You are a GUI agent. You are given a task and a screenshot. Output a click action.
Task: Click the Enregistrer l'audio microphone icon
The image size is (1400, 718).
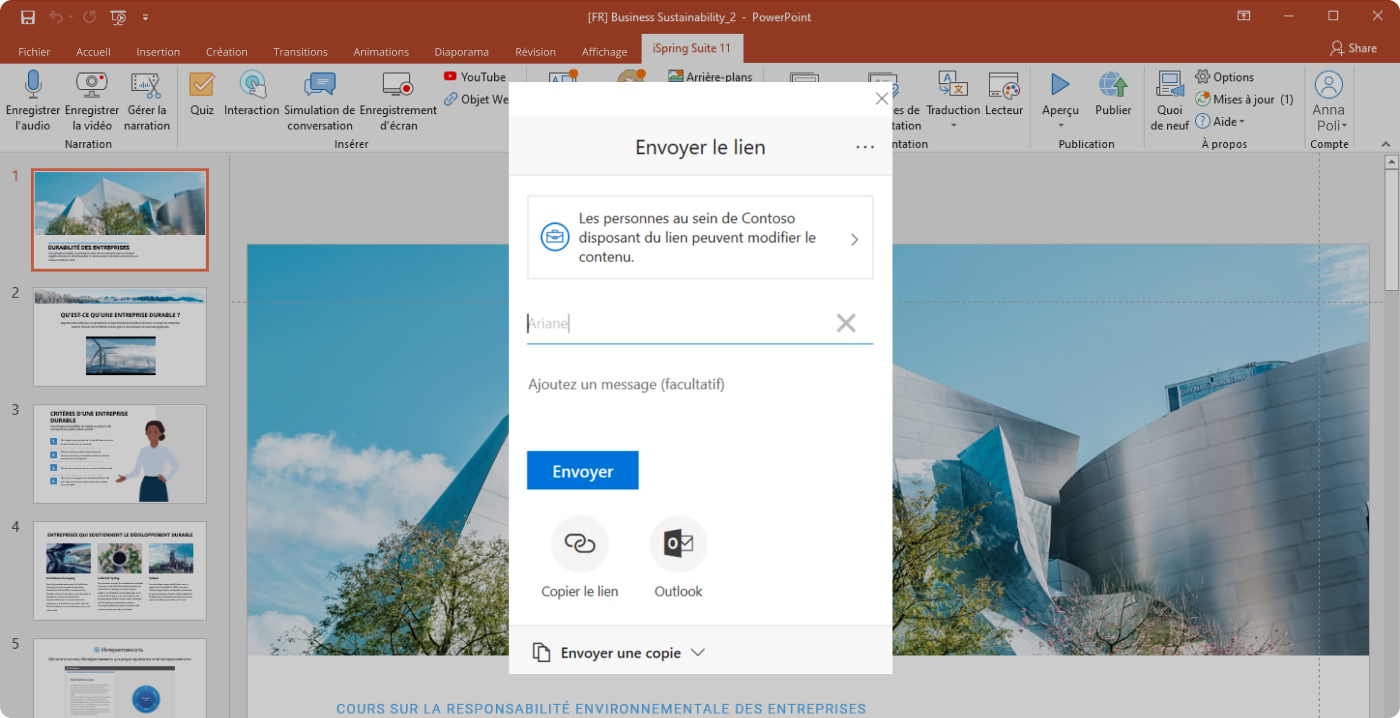point(33,86)
